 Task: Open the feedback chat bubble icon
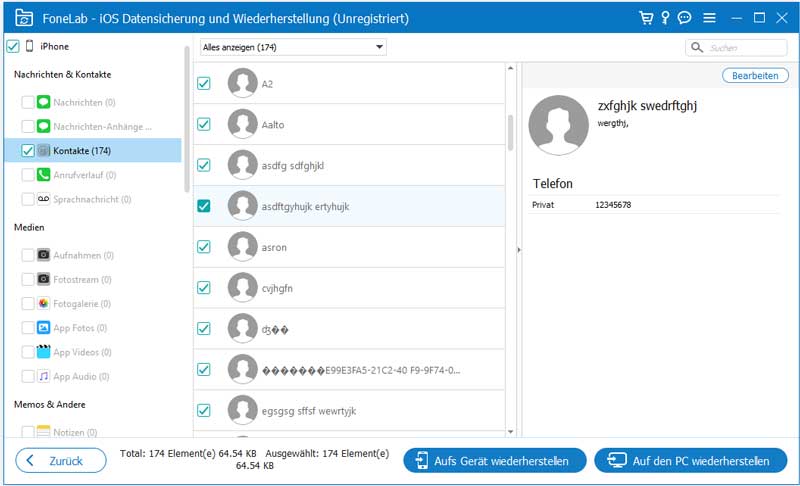684,18
